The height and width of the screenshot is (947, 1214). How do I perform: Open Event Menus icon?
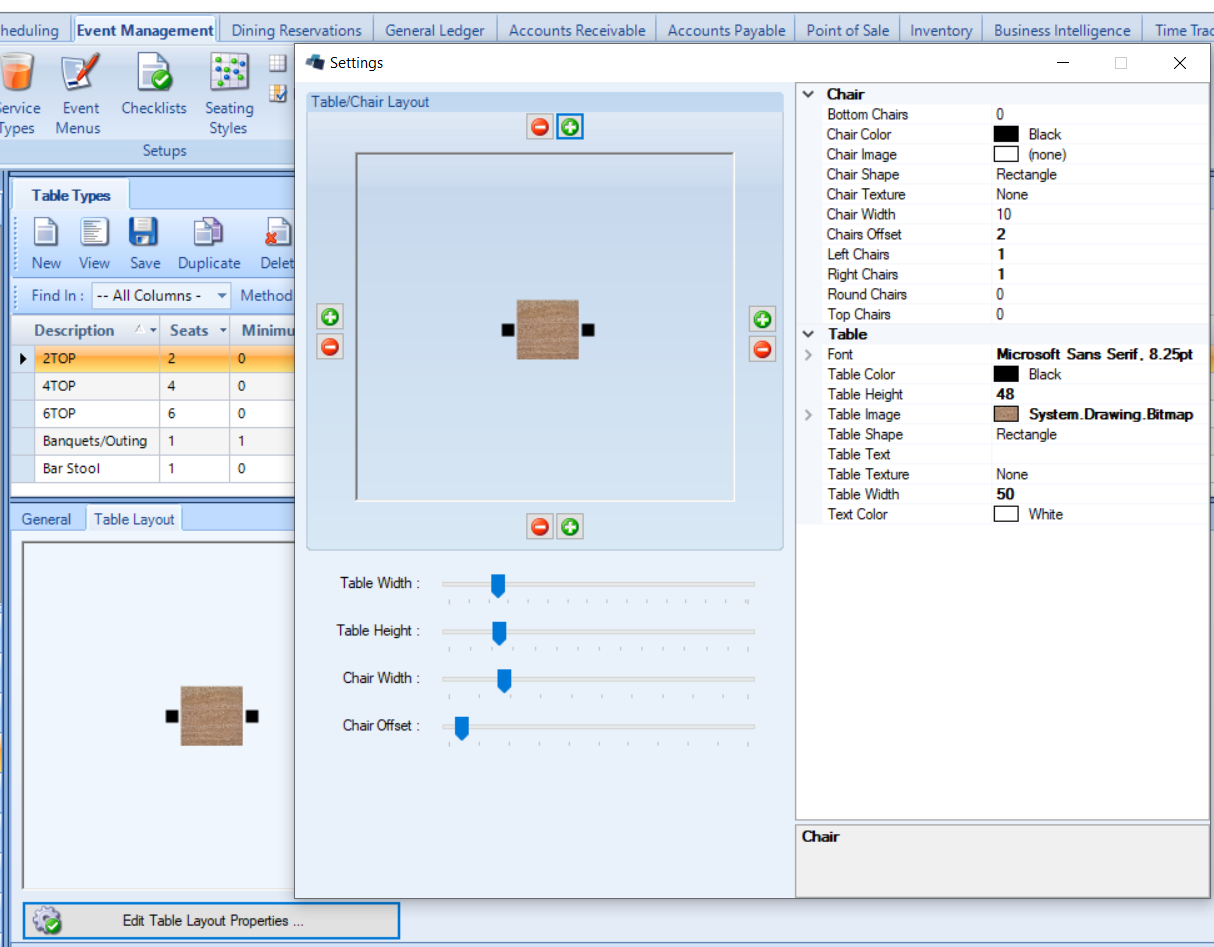point(80,95)
